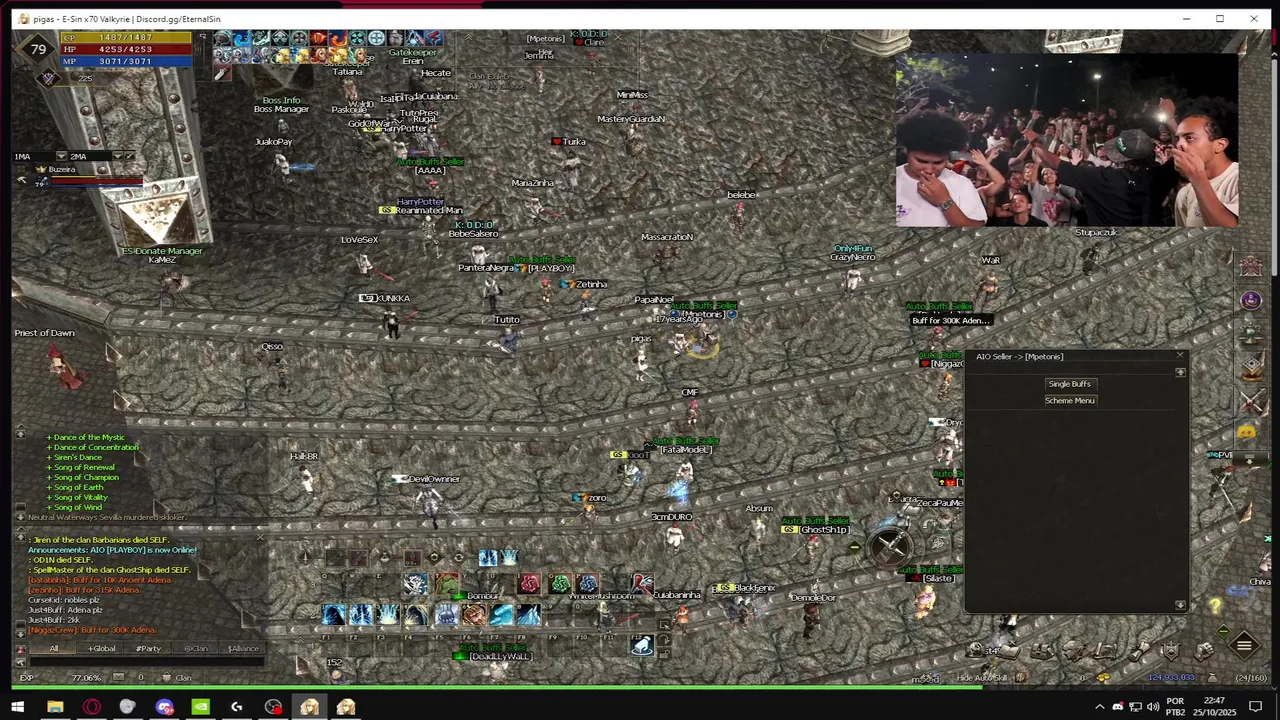Click AIO Seller dialog scroll-up arrow

tap(1181, 372)
